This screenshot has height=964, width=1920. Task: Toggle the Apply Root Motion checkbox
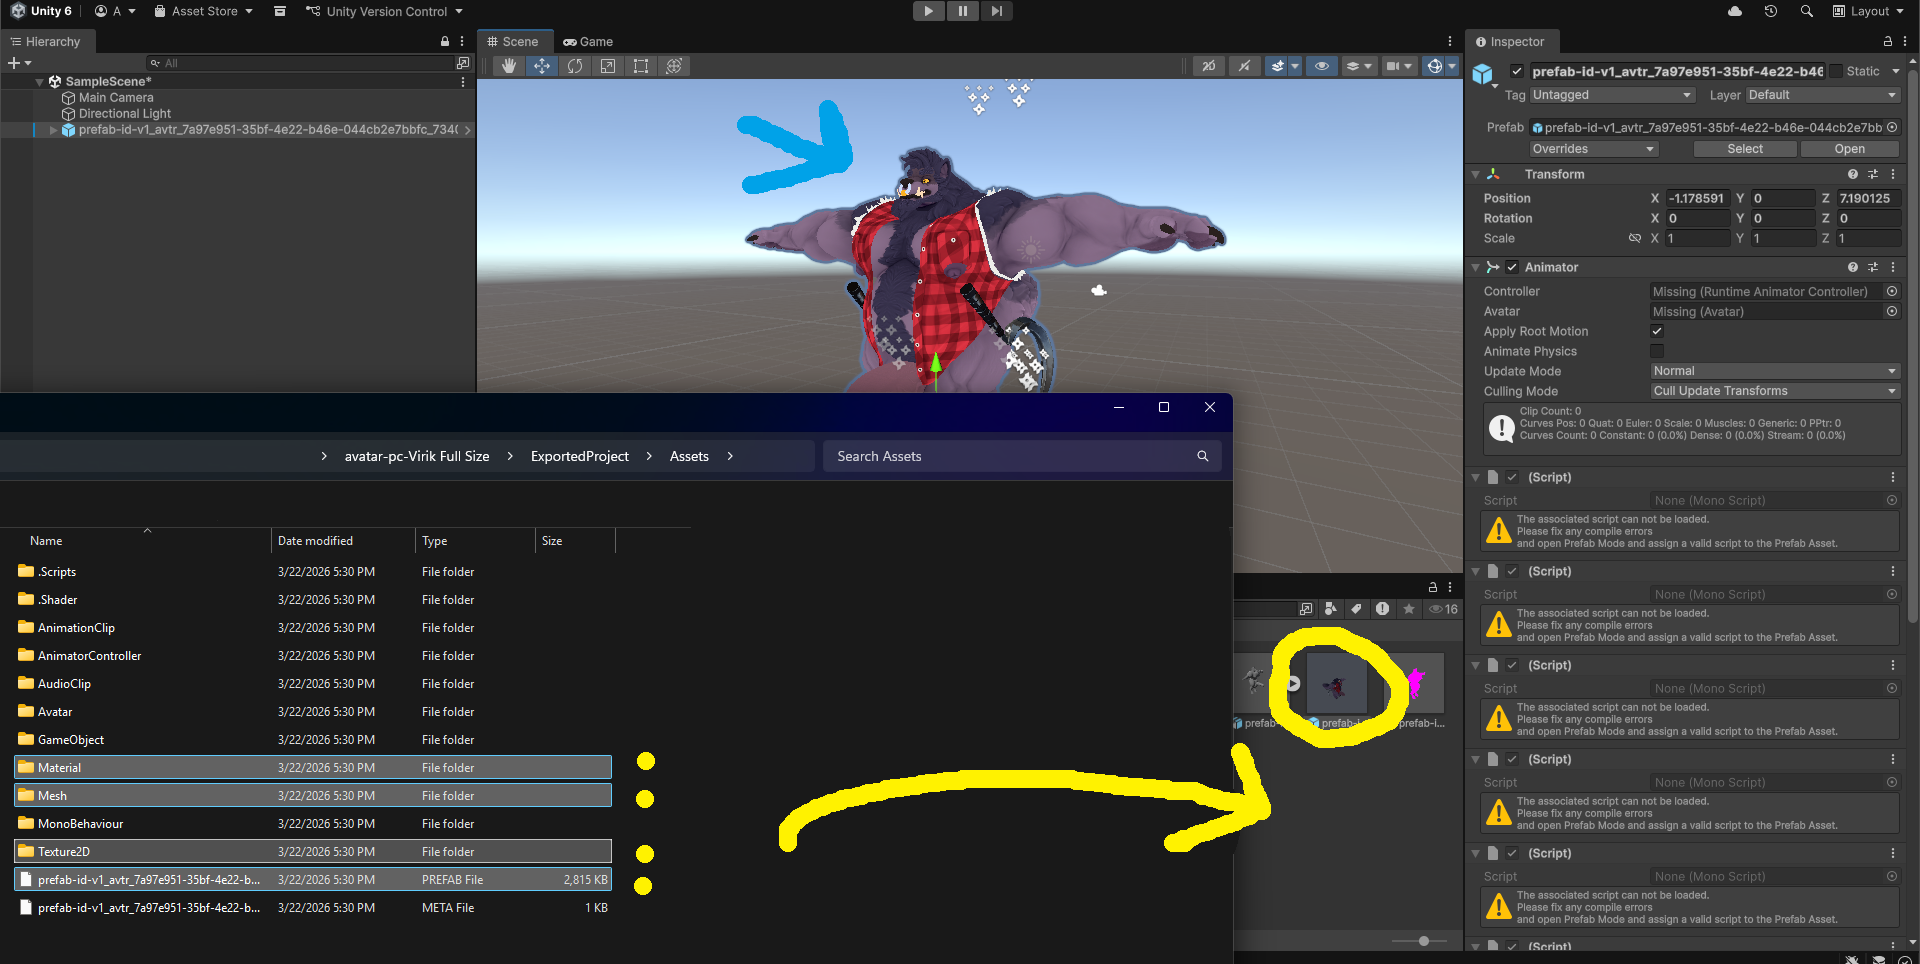point(1657,331)
